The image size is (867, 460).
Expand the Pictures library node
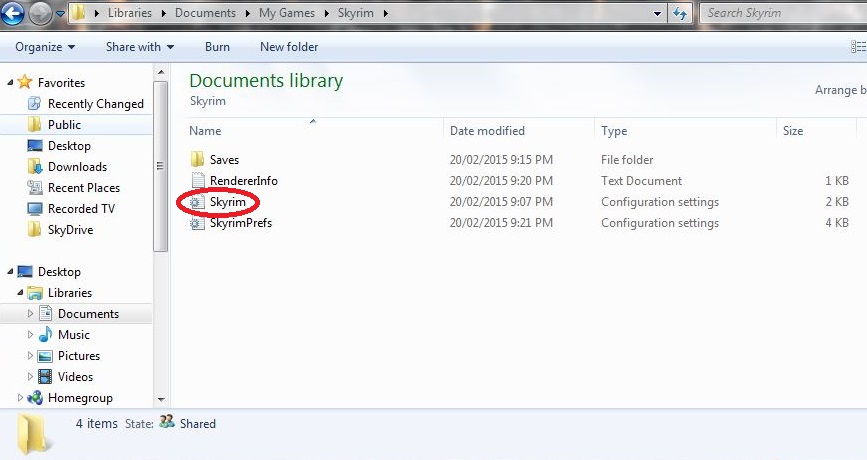[30, 356]
